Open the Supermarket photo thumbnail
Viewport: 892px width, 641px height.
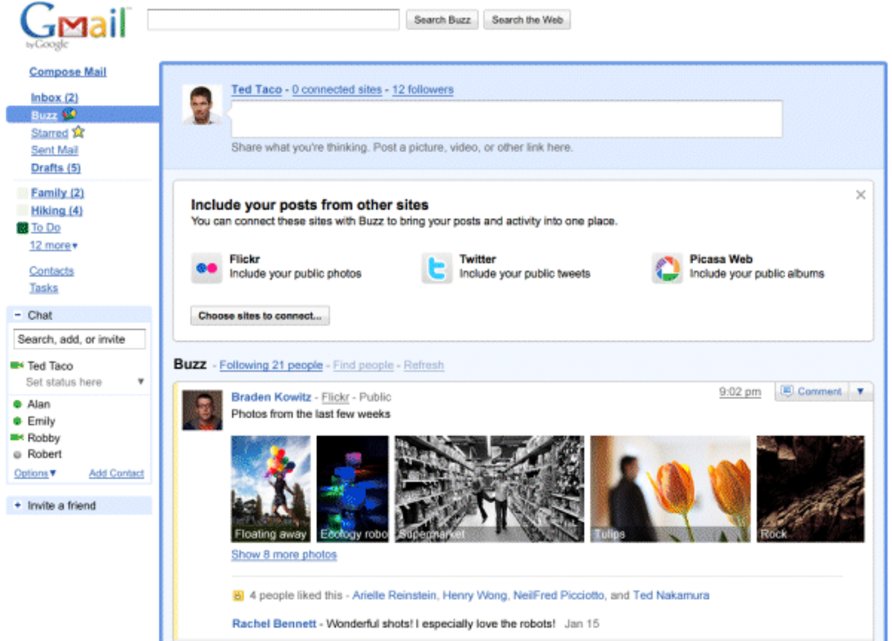pyautogui.click(x=489, y=489)
